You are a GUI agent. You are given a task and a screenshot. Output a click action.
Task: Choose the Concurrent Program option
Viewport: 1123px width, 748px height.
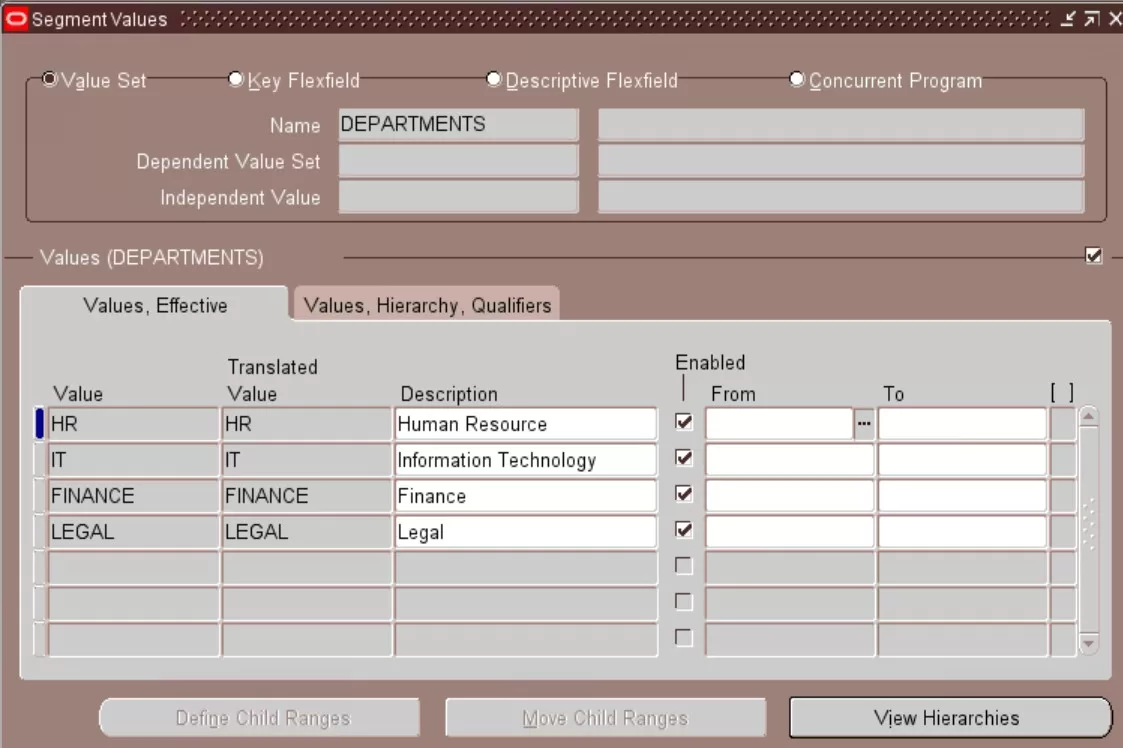pos(796,79)
